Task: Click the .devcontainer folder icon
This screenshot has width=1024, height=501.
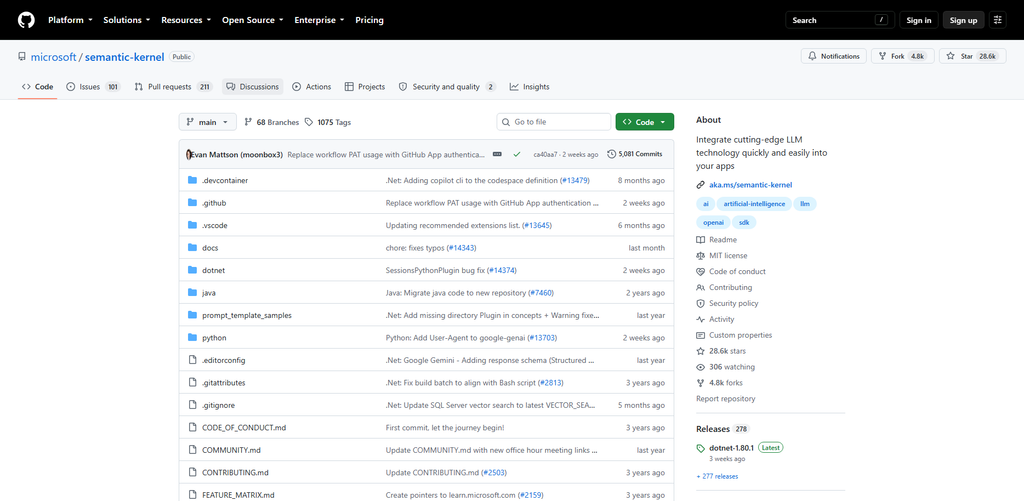Action: (x=192, y=180)
